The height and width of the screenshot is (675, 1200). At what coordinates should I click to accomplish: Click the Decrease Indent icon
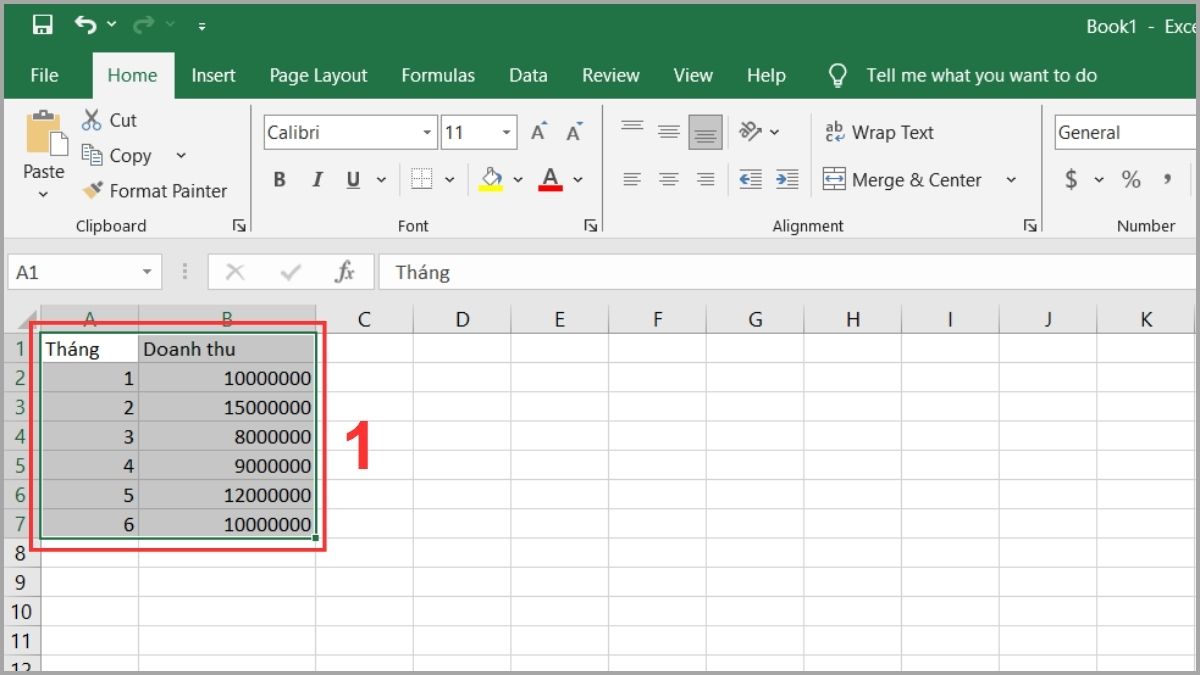click(750, 180)
